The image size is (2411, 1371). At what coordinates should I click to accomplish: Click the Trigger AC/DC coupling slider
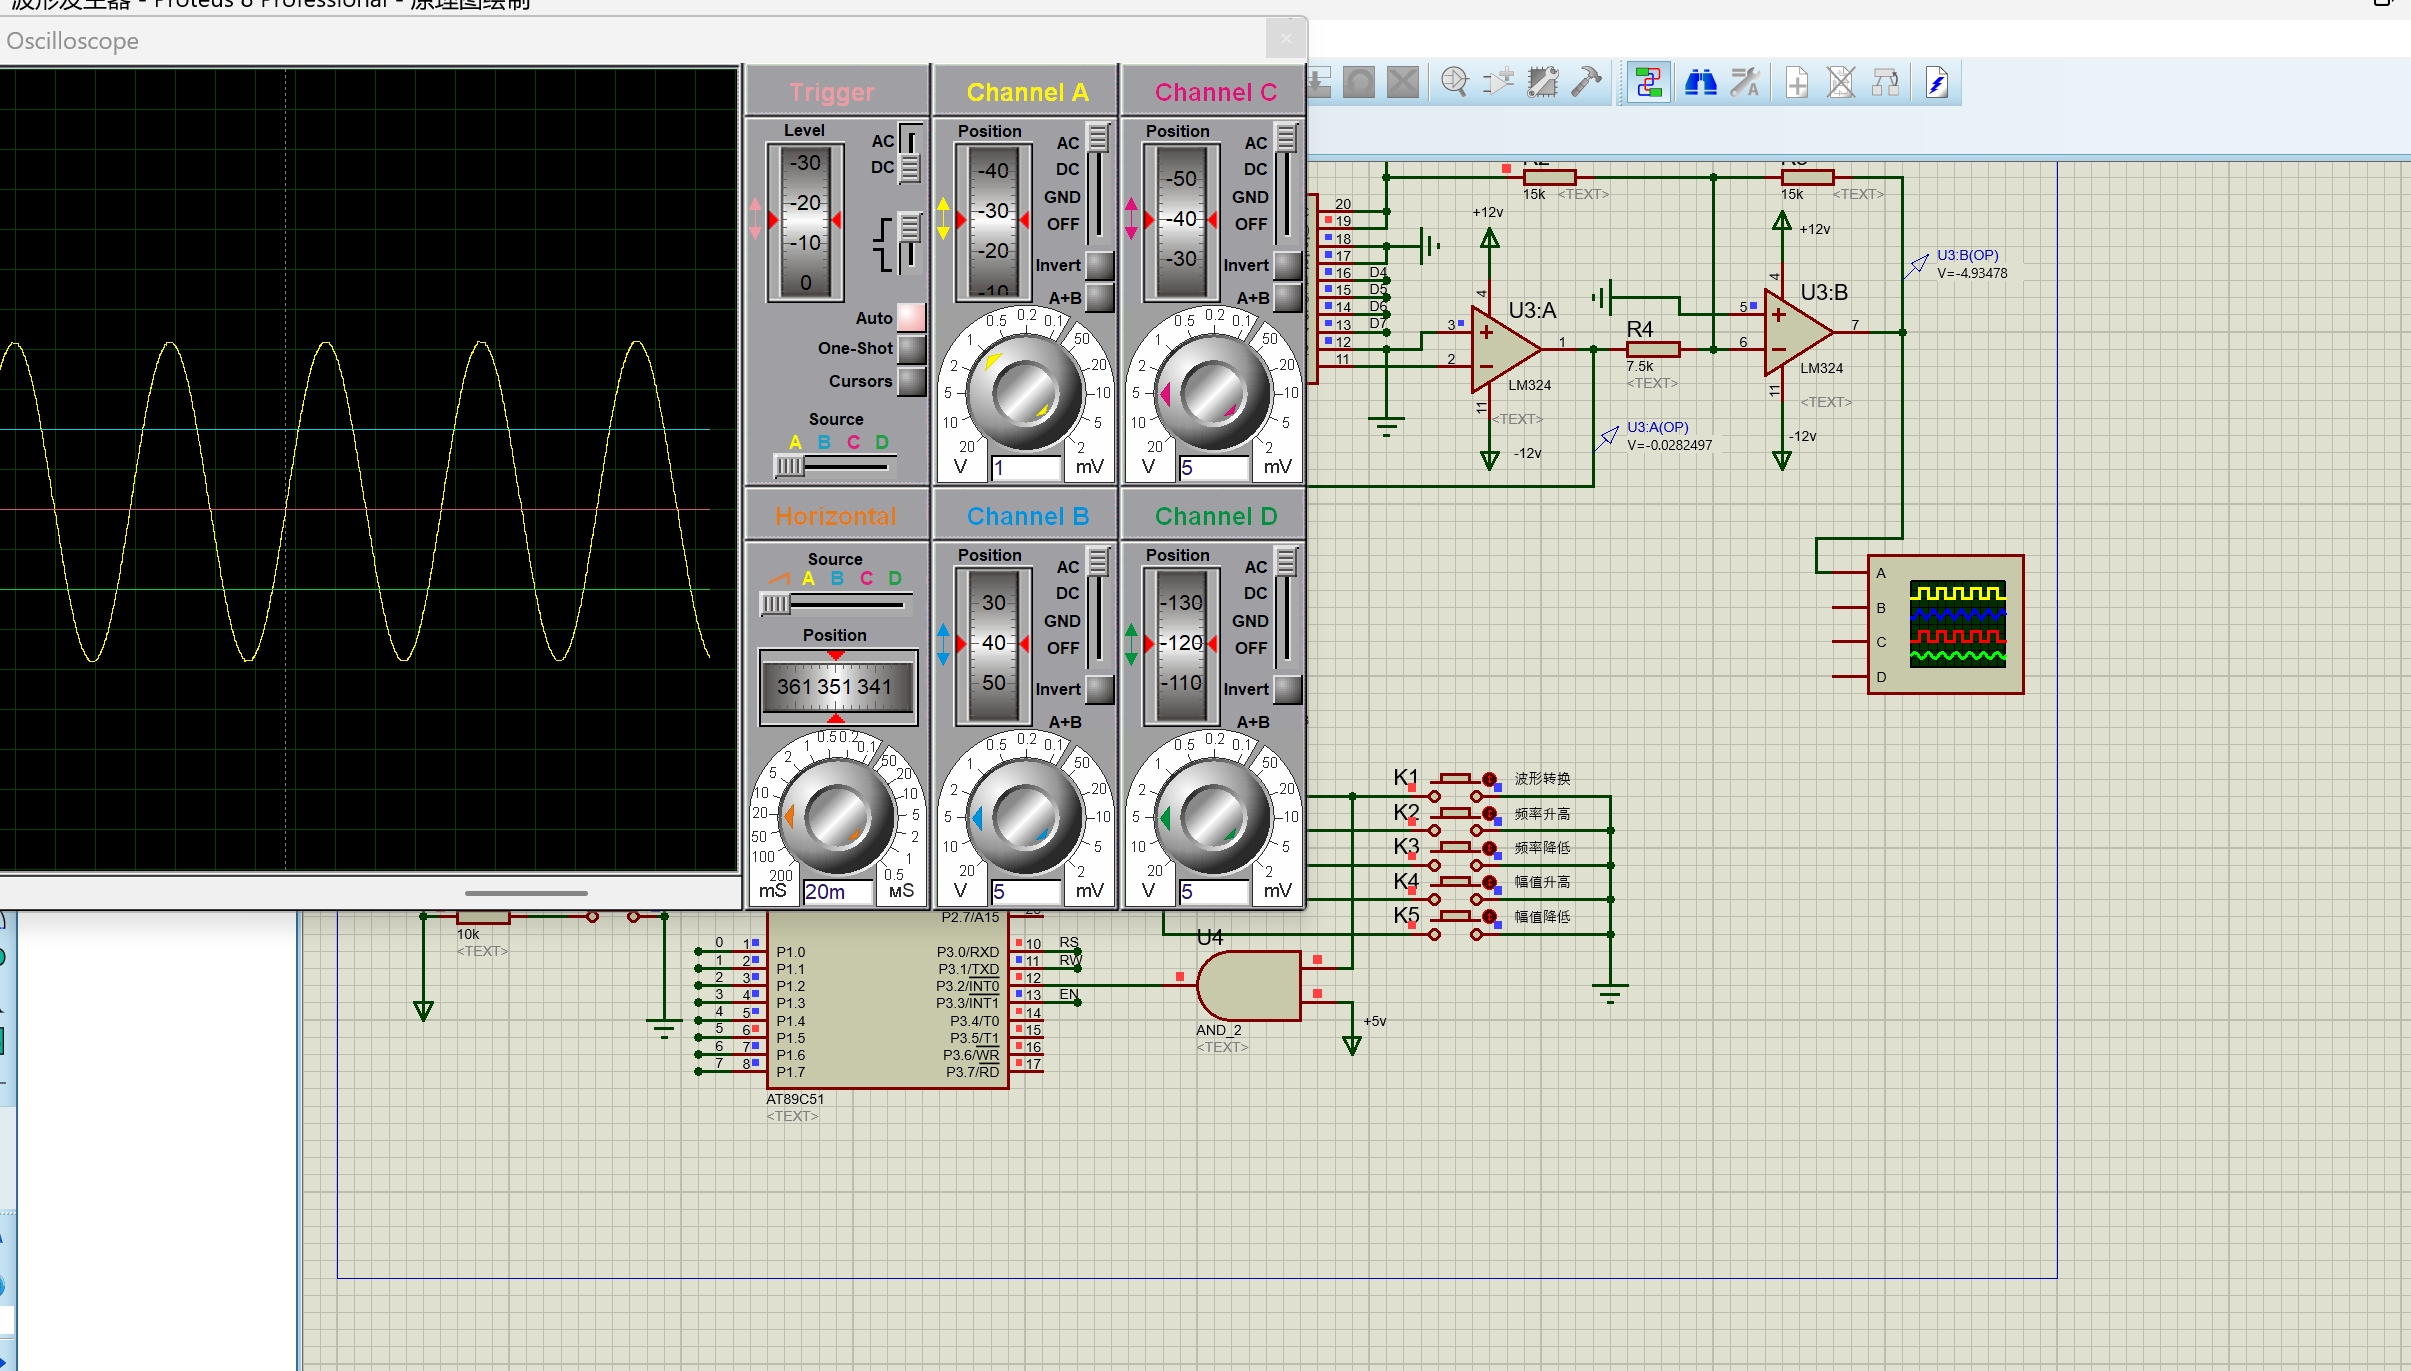point(909,155)
